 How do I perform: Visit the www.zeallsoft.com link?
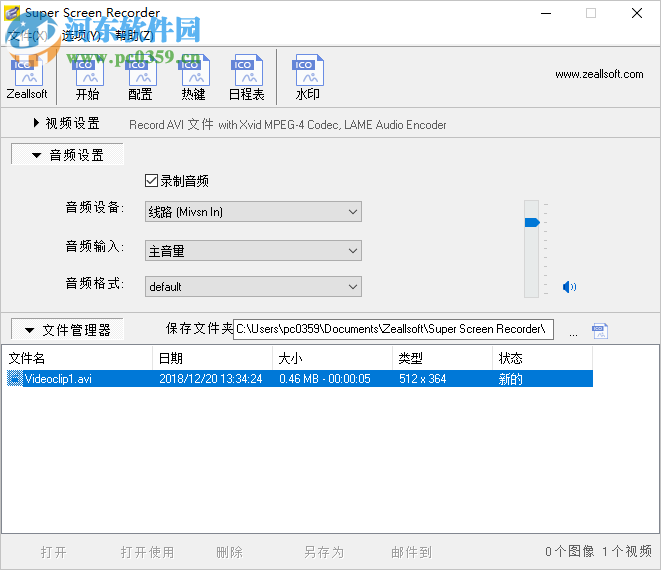click(599, 74)
